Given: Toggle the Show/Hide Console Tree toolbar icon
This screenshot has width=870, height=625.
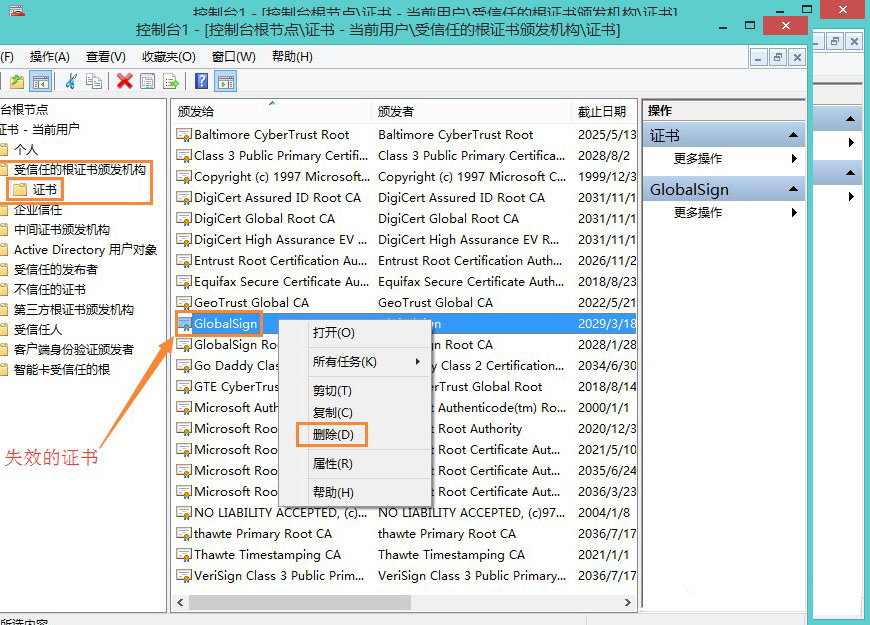Looking at the screenshot, I should point(41,82).
